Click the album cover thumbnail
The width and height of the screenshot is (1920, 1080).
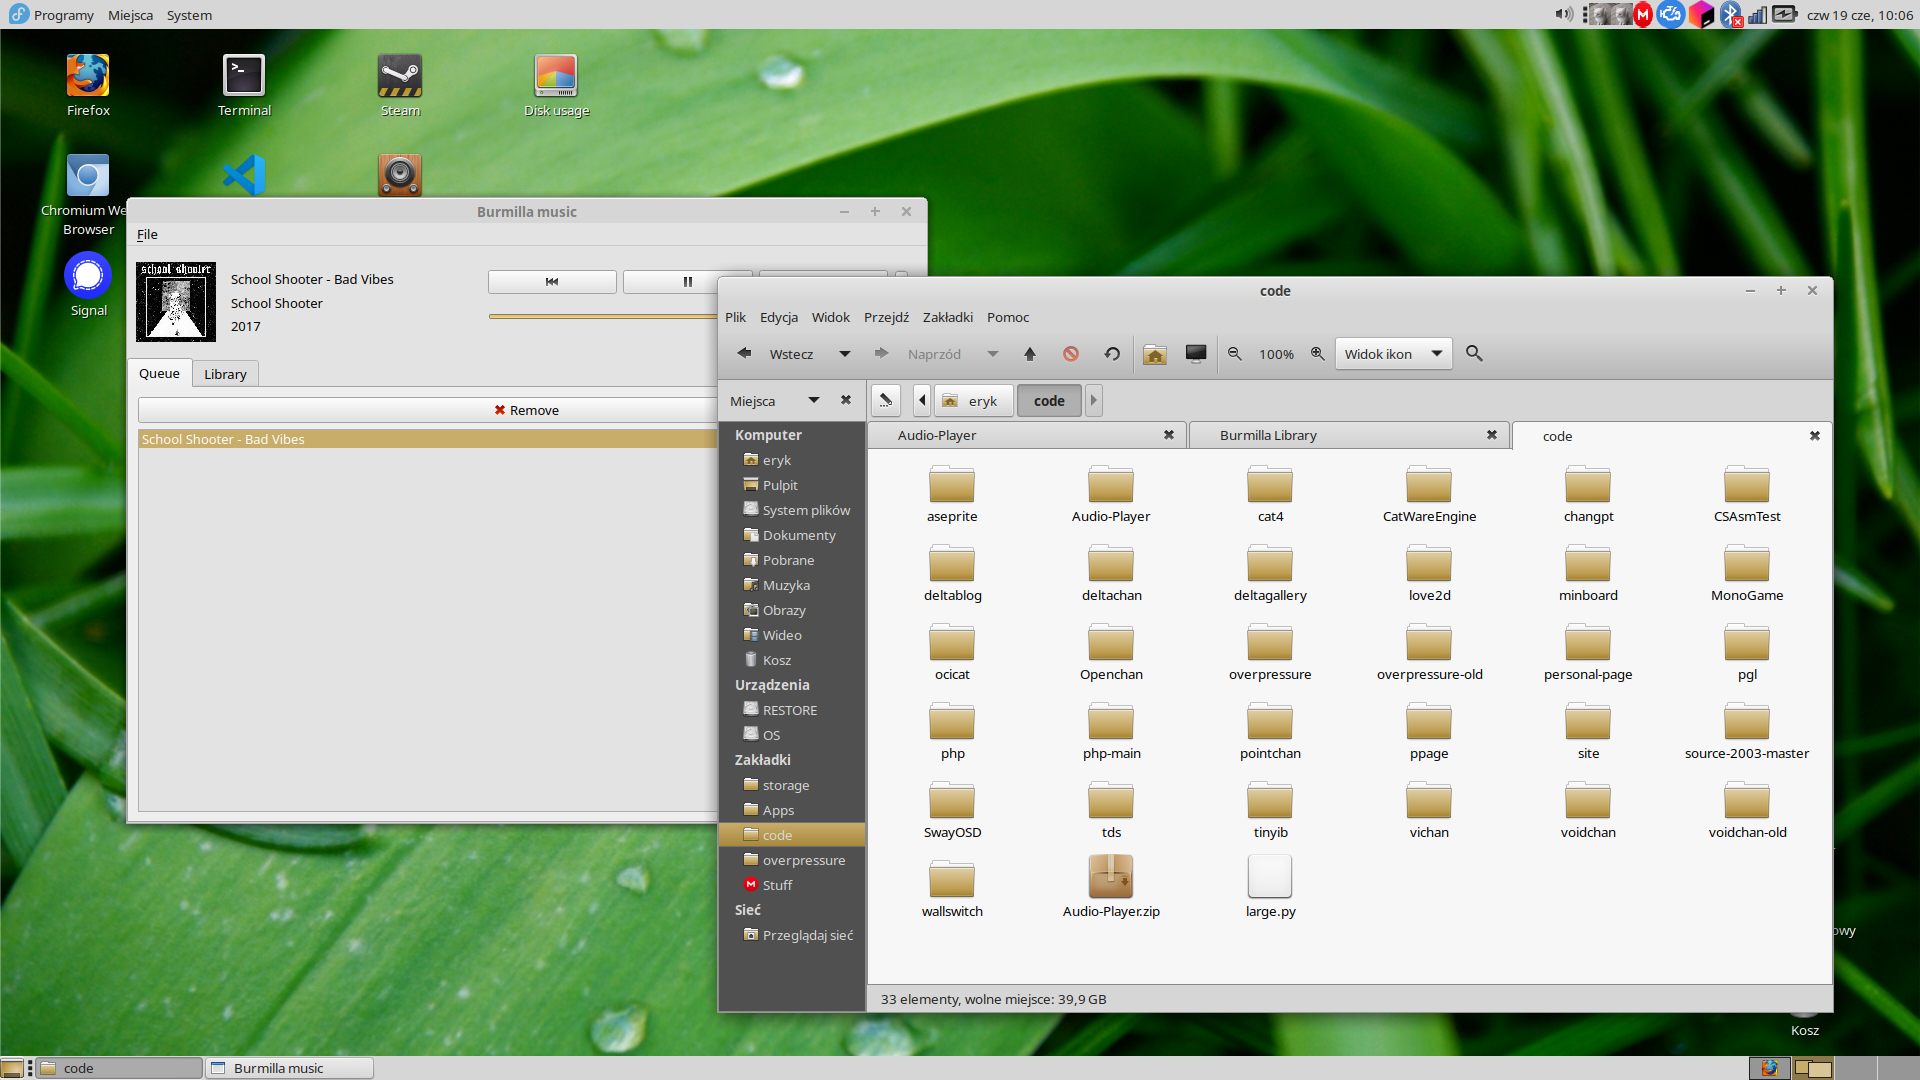point(176,301)
